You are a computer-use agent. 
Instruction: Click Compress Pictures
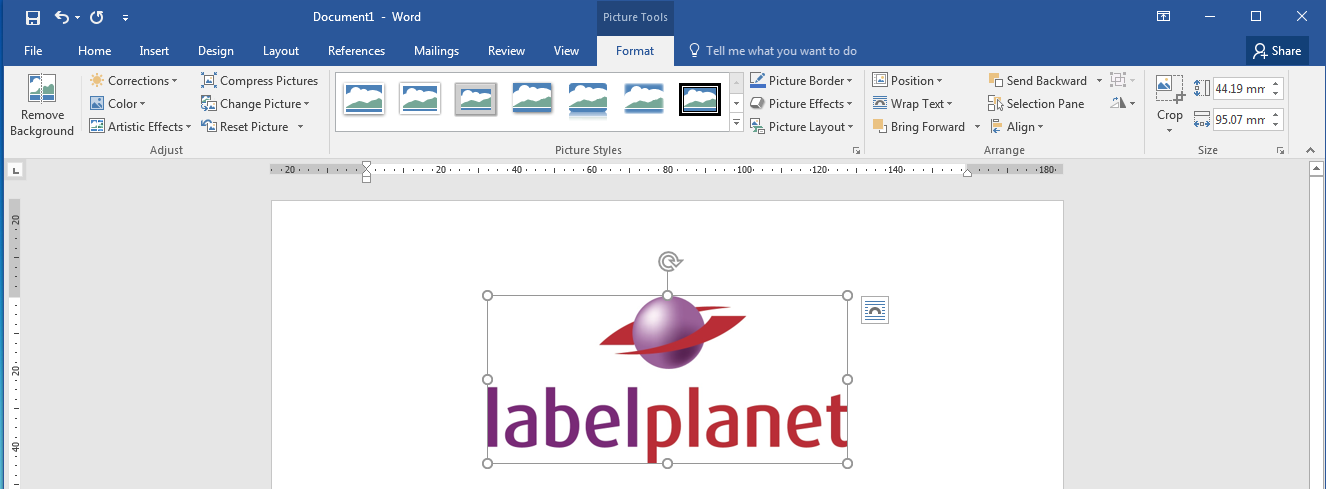(259, 81)
